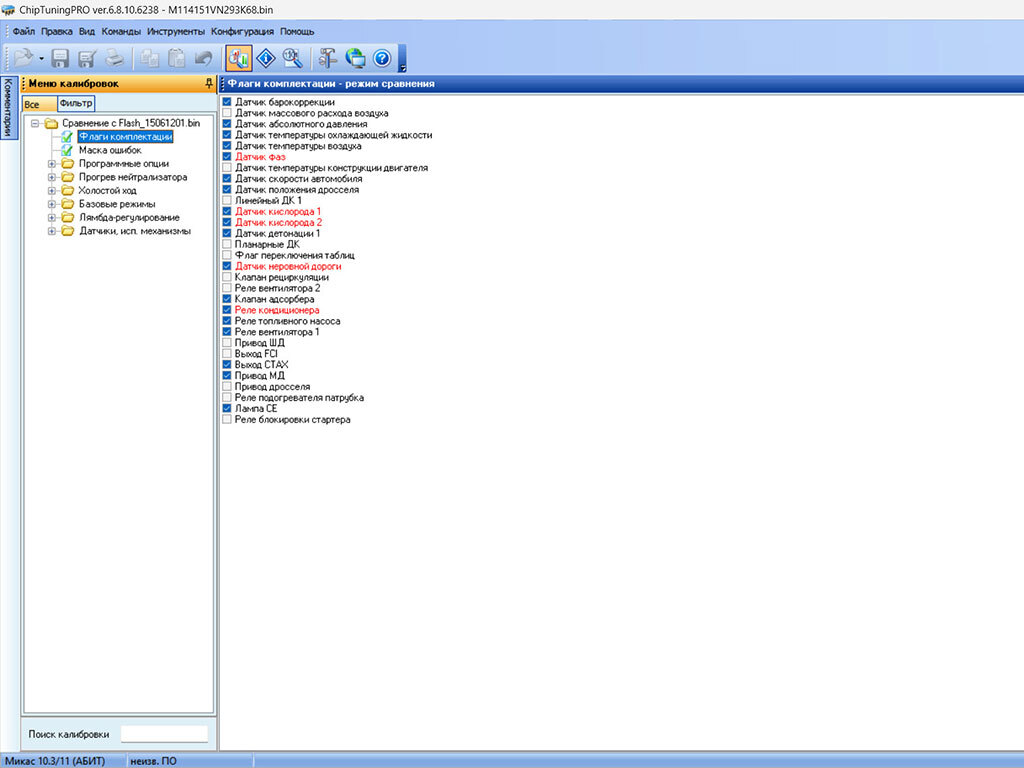The width and height of the screenshot is (1024, 768).
Task: Toggle Датчик неровной дороги checkbox
Action: 227,266
